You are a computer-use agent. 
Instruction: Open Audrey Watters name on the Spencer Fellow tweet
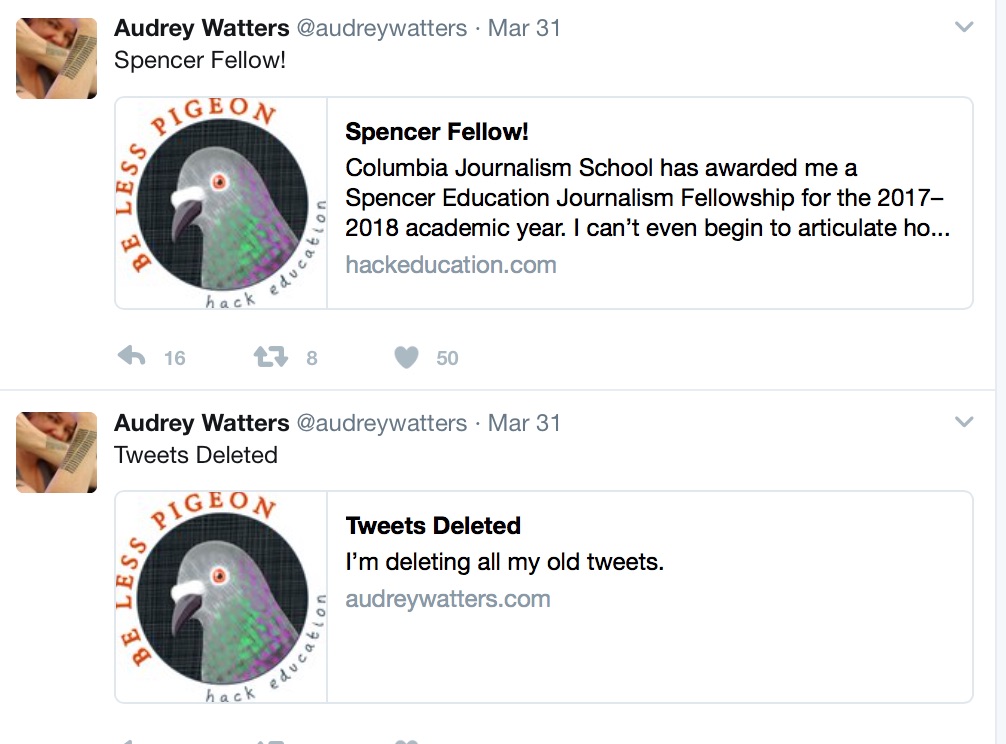201,28
